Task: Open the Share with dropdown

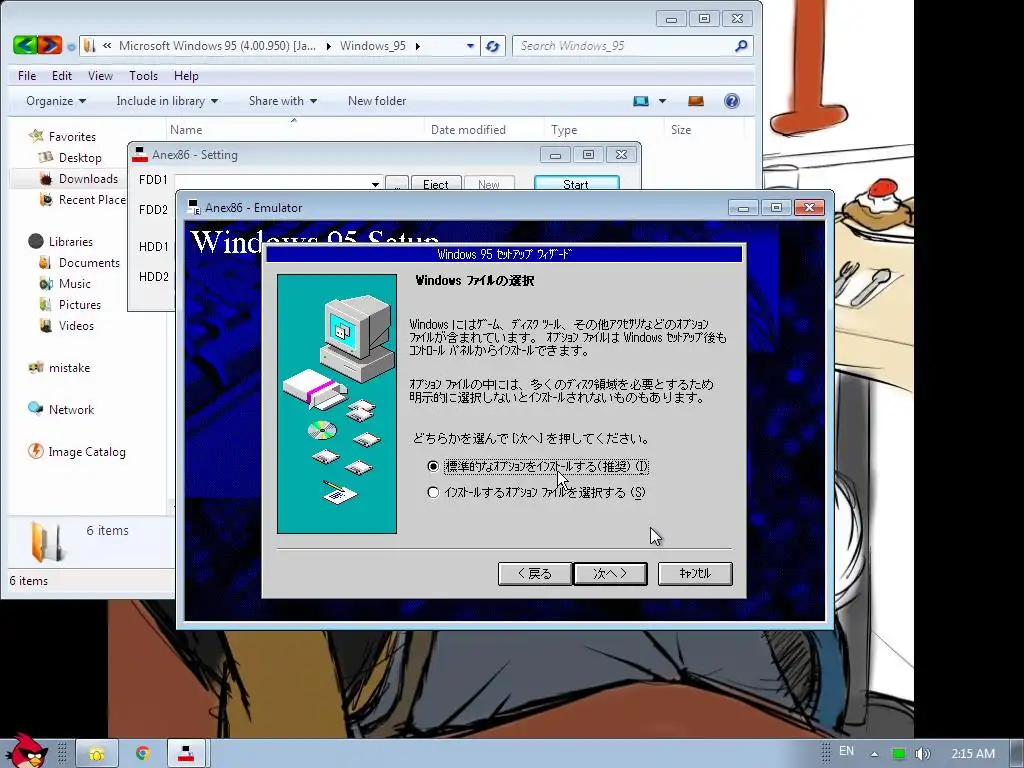Action: tap(283, 101)
